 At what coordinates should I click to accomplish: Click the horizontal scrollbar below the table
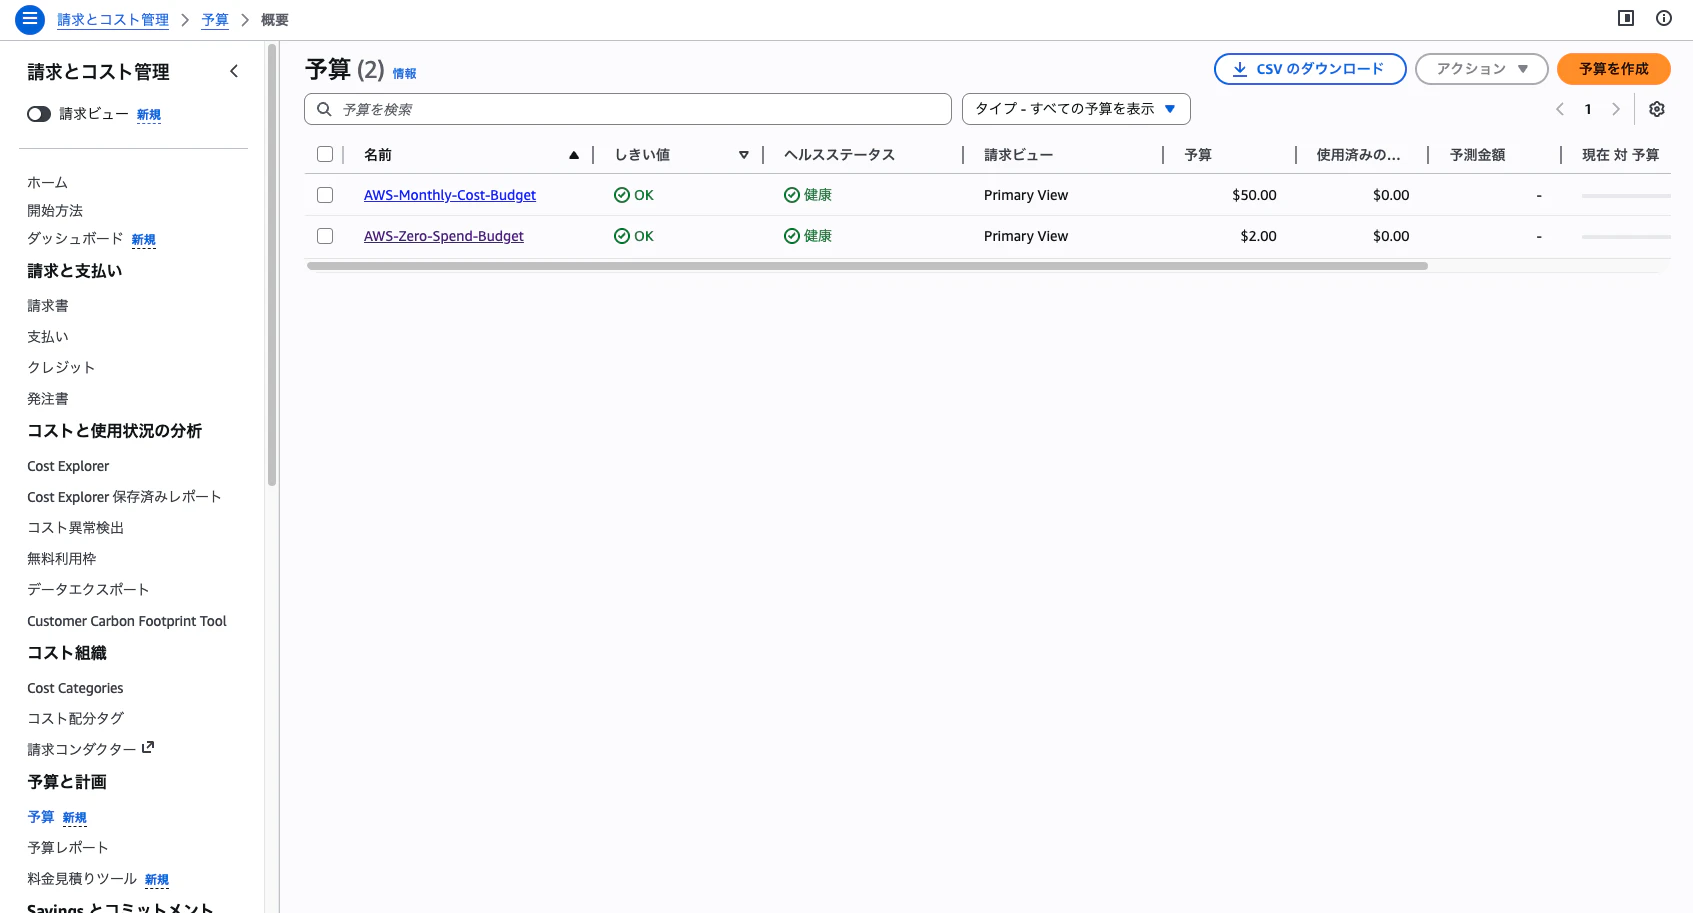(868, 266)
